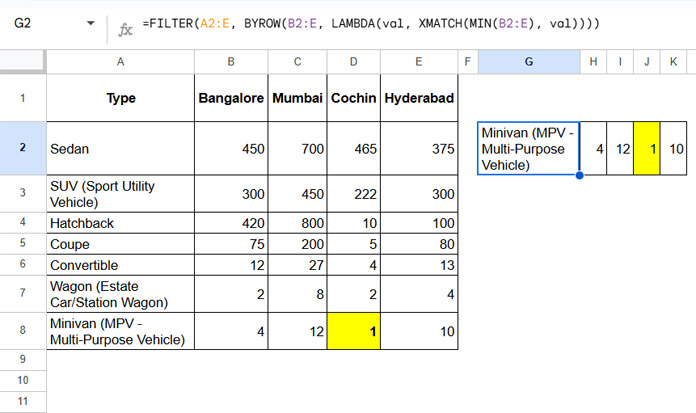Screen dimensions: 696x413
Task: Select the Minivan cell in column A
Action: click(x=120, y=330)
